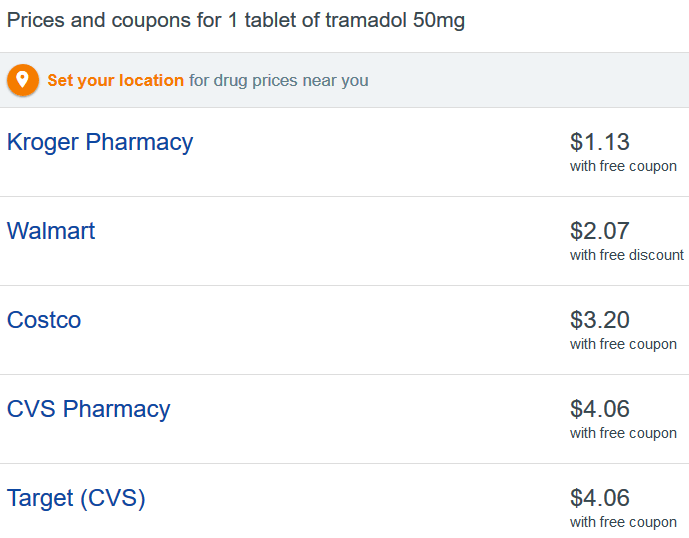Click the gray location banner bar
This screenshot has width=689, height=538.
(x=344, y=80)
